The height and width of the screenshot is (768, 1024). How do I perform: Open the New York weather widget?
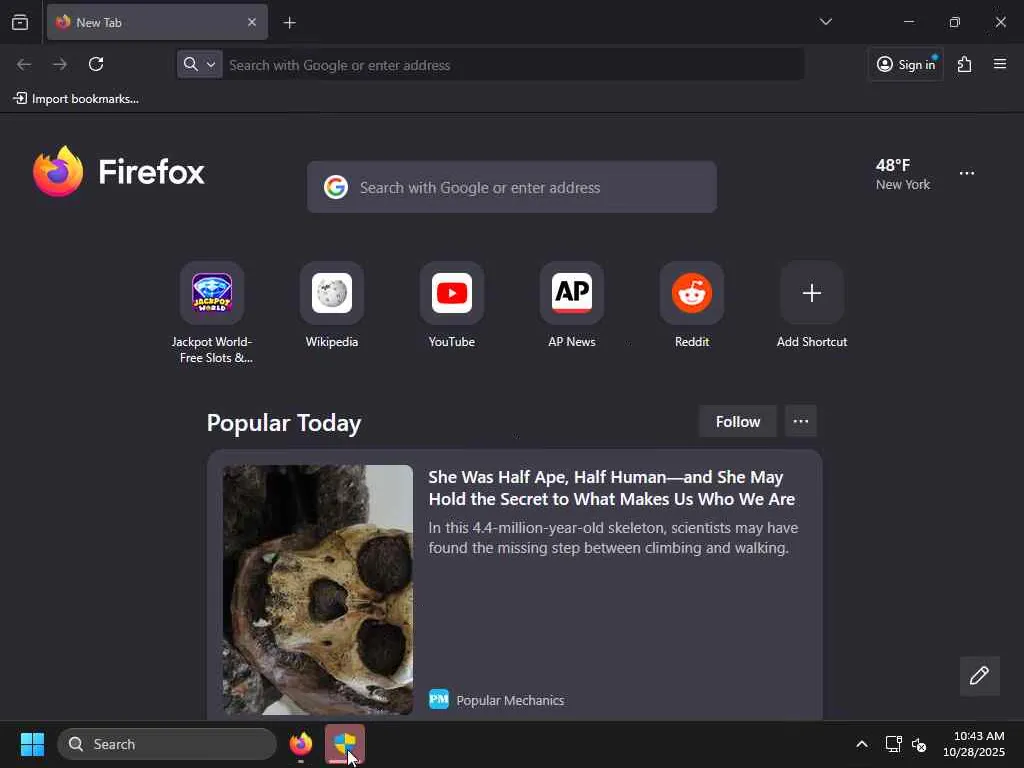click(x=903, y=174)
